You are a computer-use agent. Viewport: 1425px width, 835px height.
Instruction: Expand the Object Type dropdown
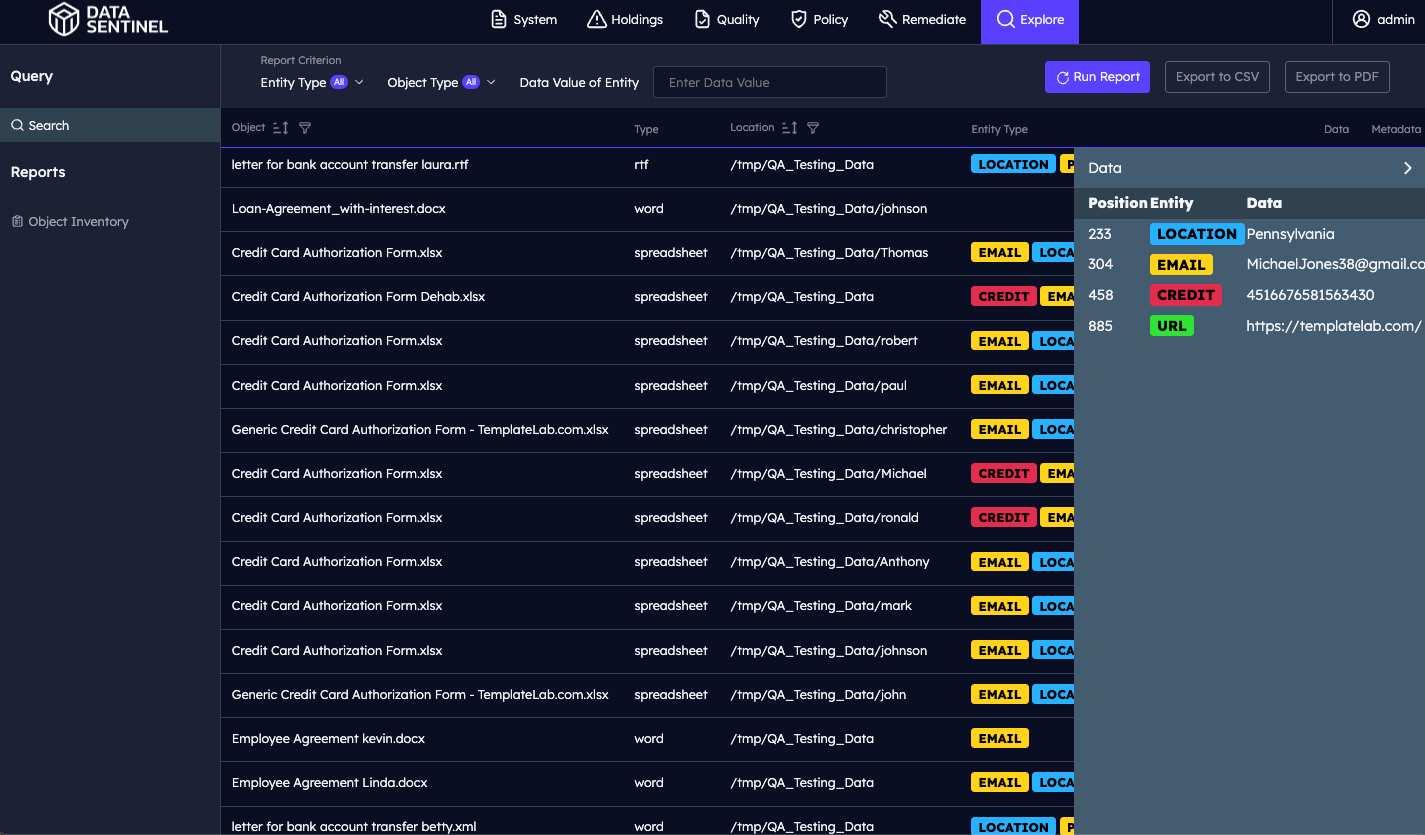click(x=441, y=83)
